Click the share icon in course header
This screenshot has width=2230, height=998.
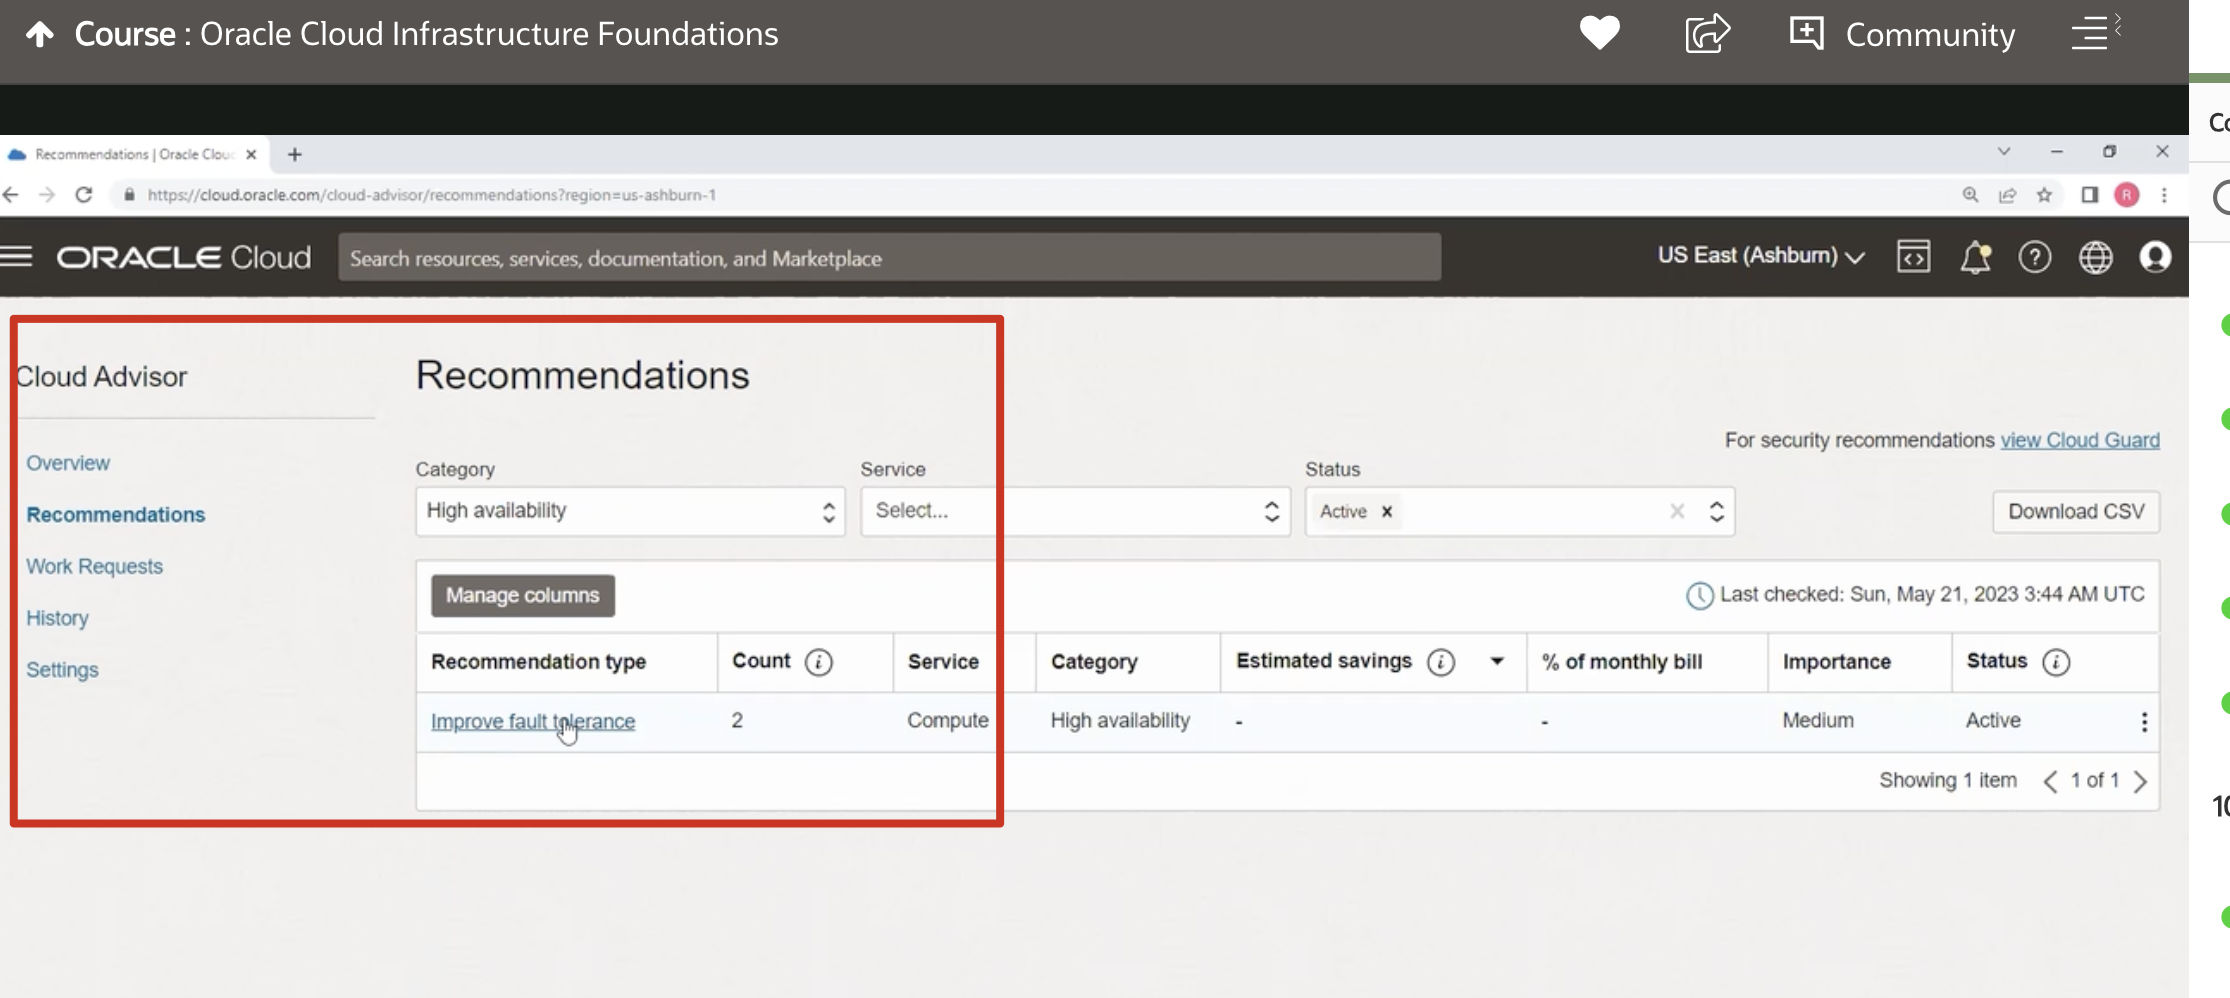point(1707,34)
